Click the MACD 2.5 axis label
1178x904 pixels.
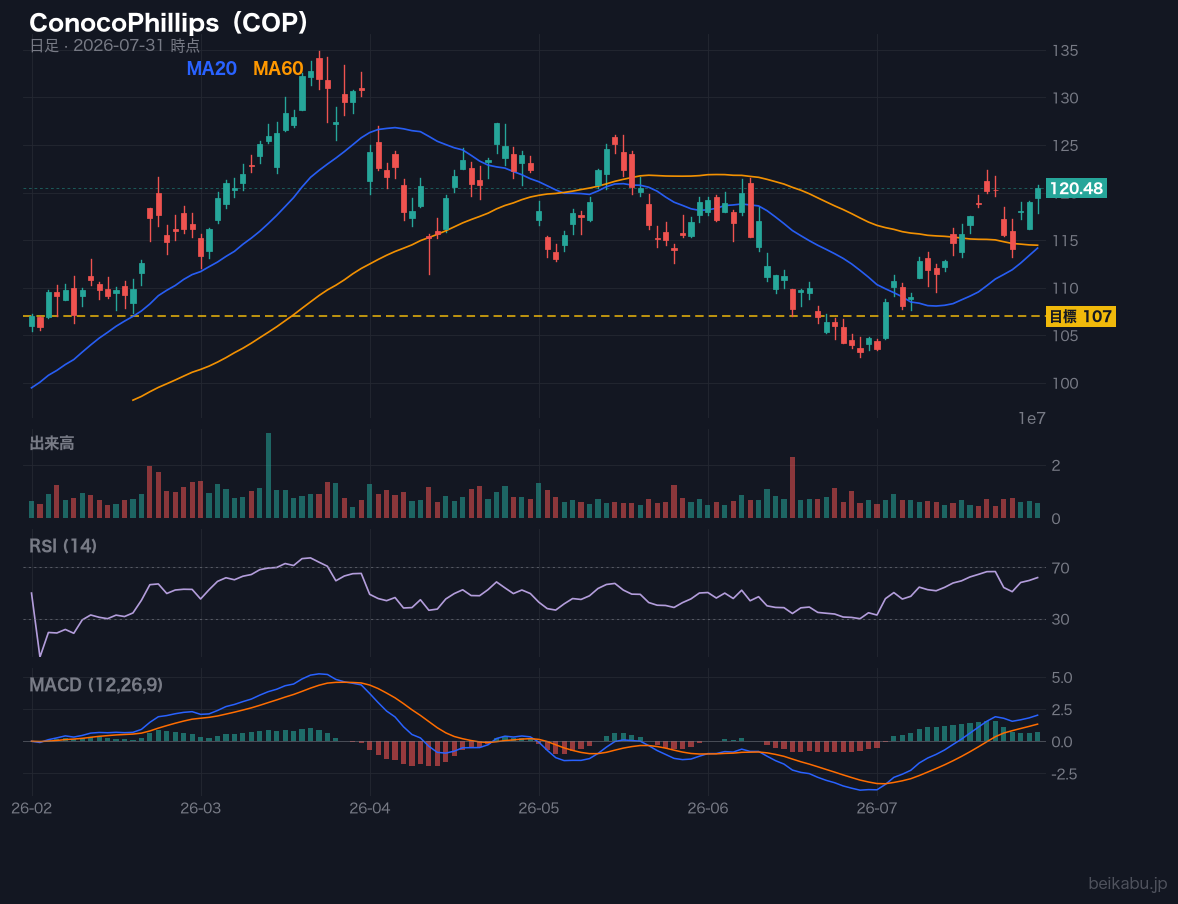[x=1062, y=709]
